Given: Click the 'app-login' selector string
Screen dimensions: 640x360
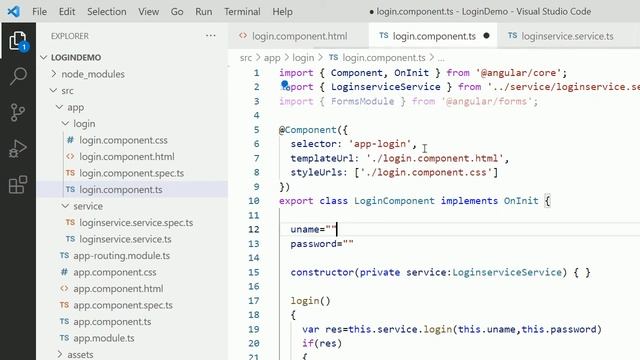Looking at the screenshot, I should (x=380, y=144).
